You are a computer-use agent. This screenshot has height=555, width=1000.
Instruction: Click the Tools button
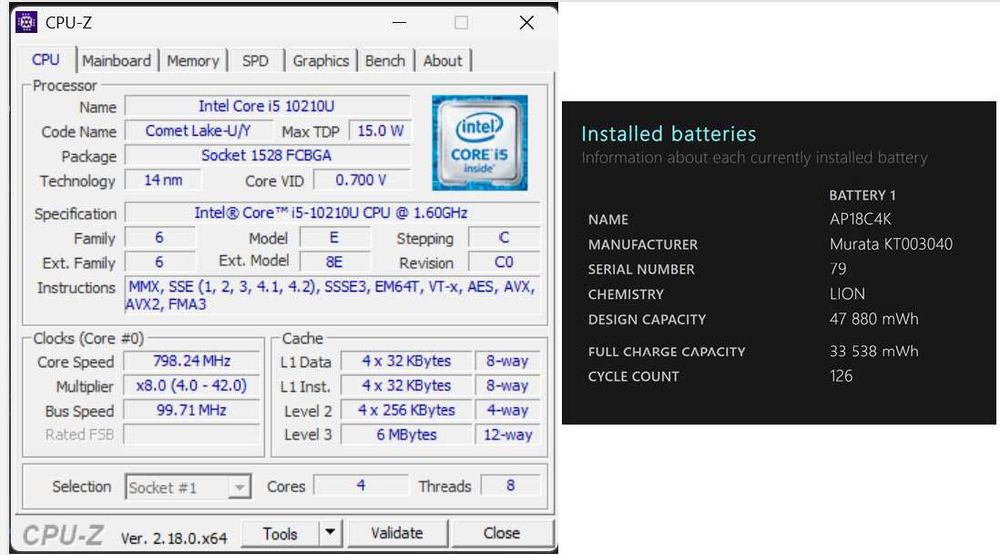click(281, 533)
